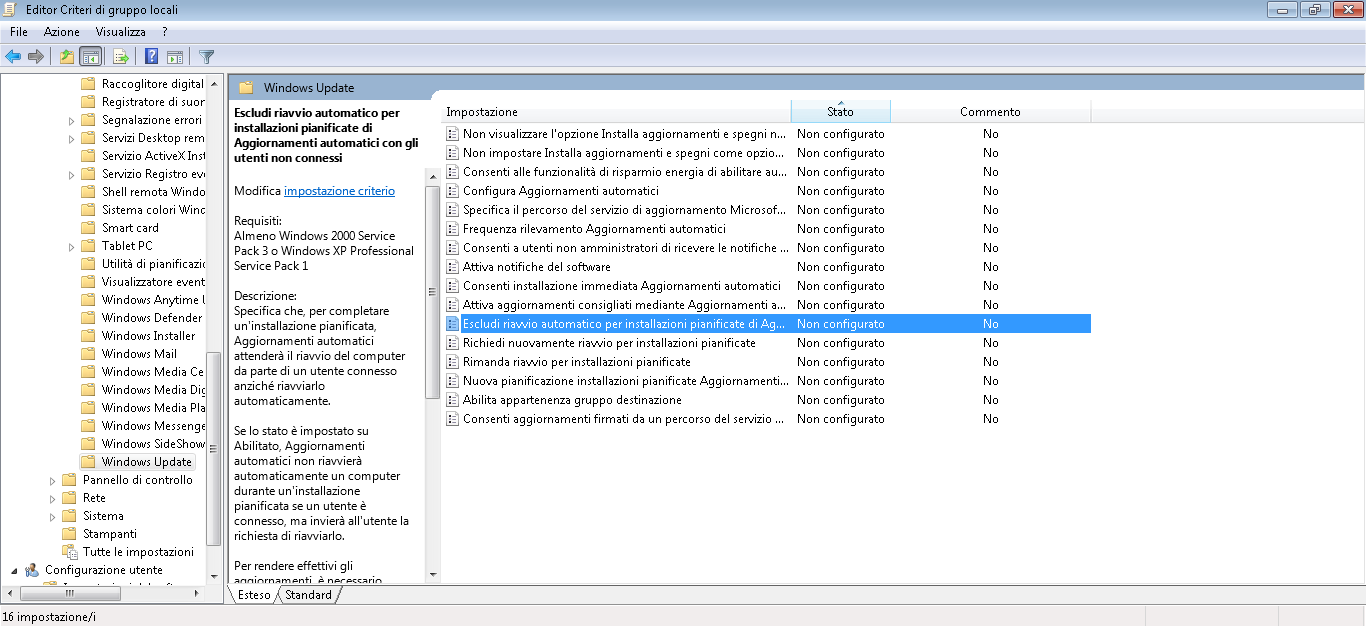1366x627 pixels.
Task: Click the Windows Installer folder icon
Action: (x=88, y=336)
